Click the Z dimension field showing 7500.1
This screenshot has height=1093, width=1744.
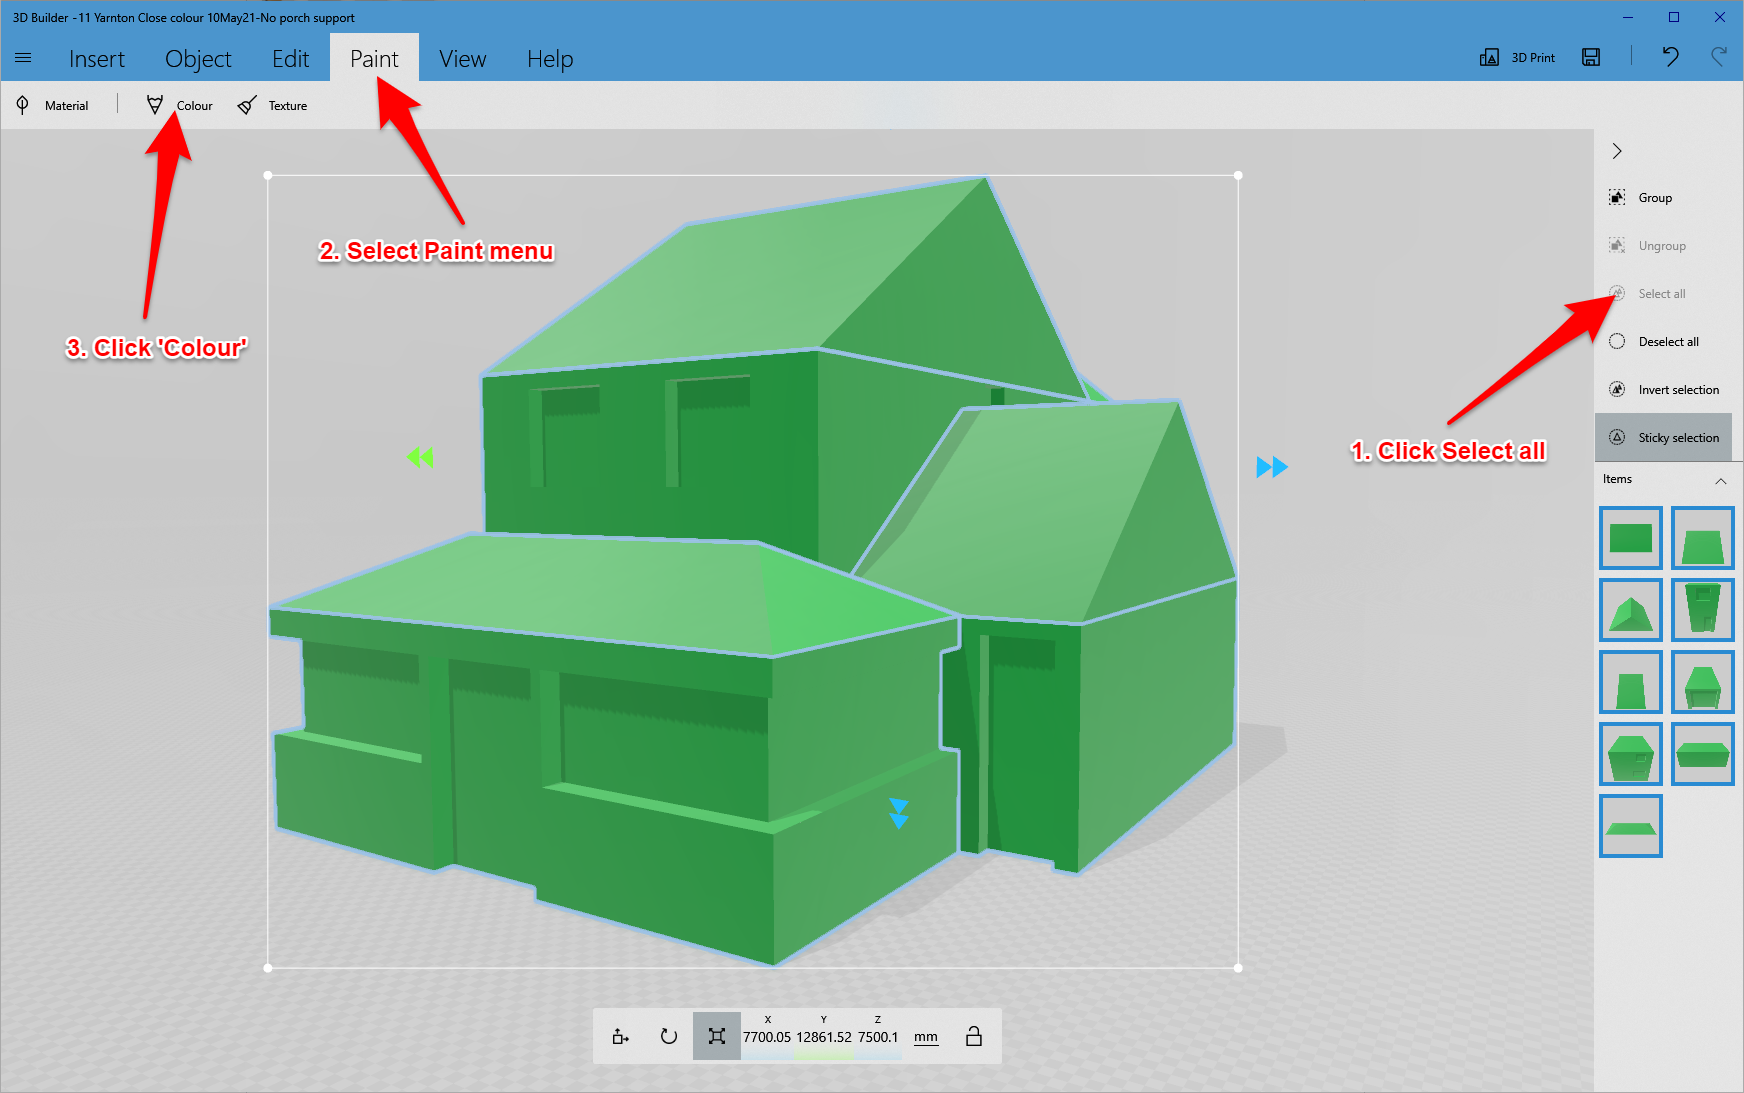[878, 1037]
